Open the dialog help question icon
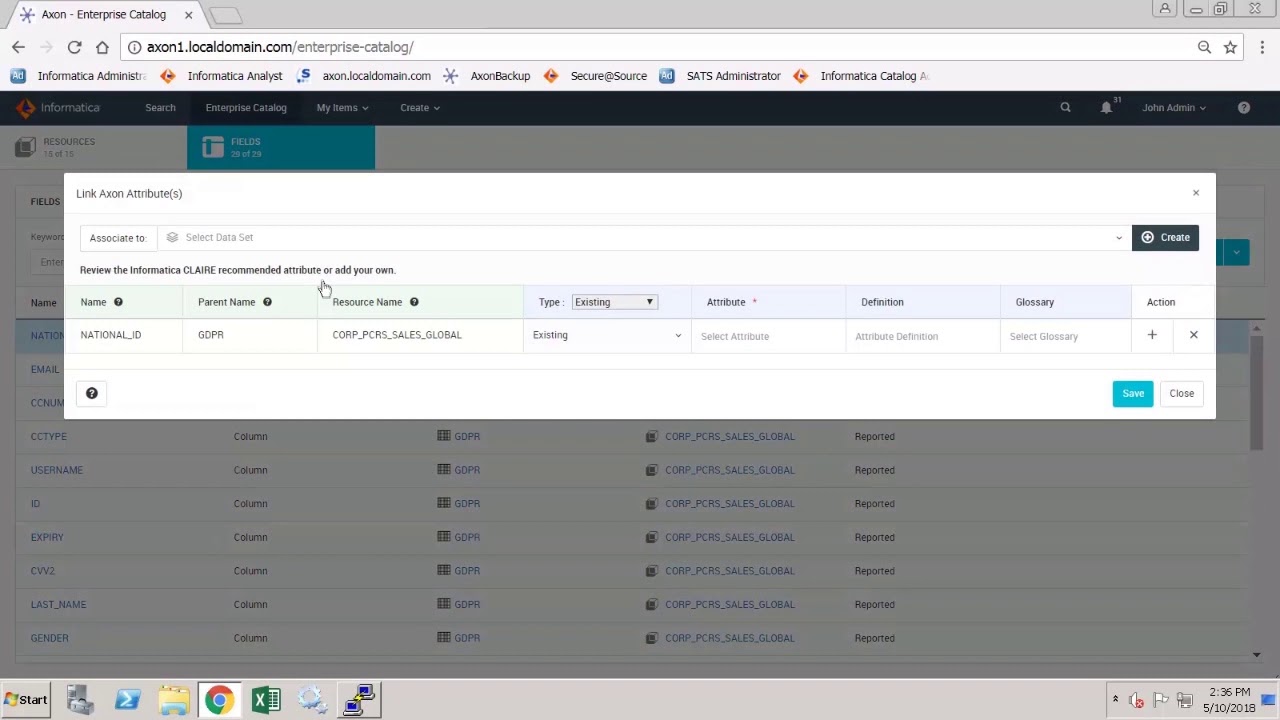Screen dimensions: 1280x720 (x=92, y=393)
